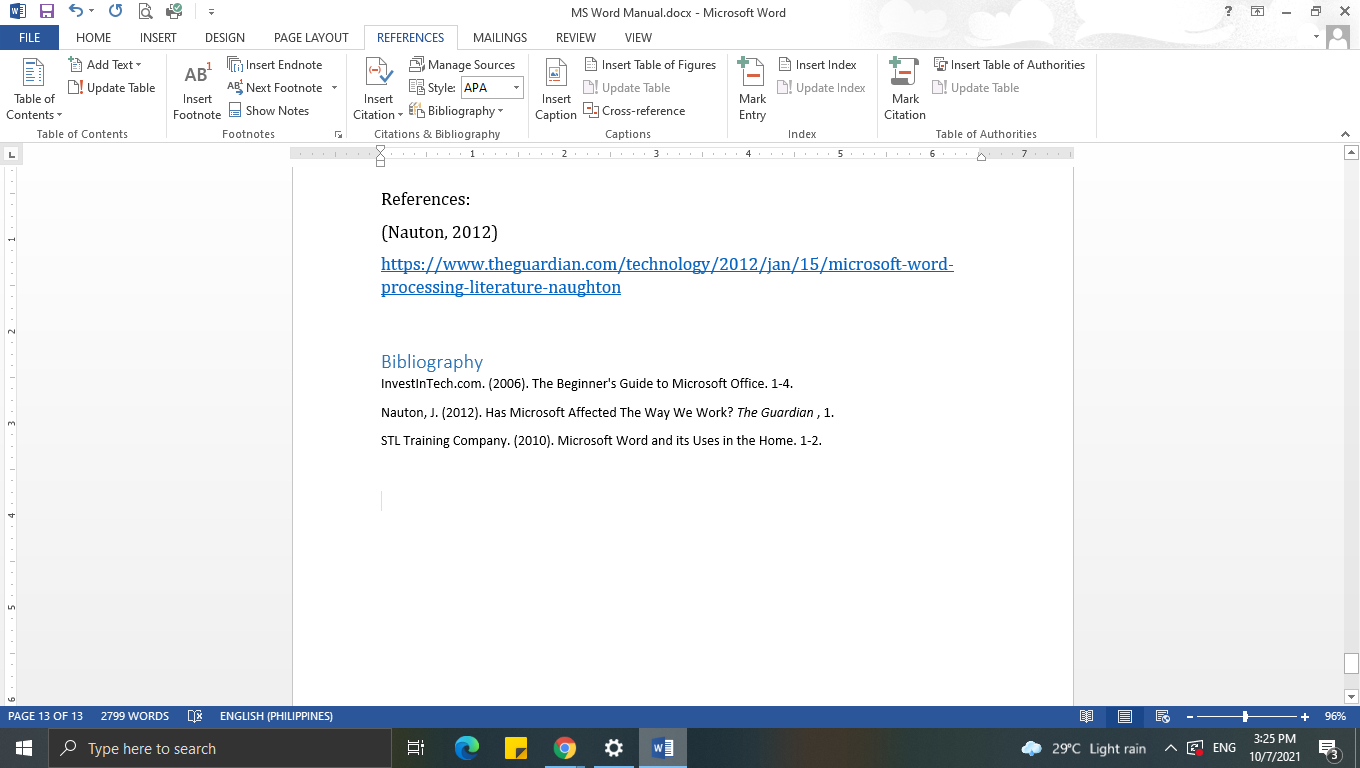Click the Insert Citation icon
This screenshot has width=1360, height=768.
click(378, 74)
